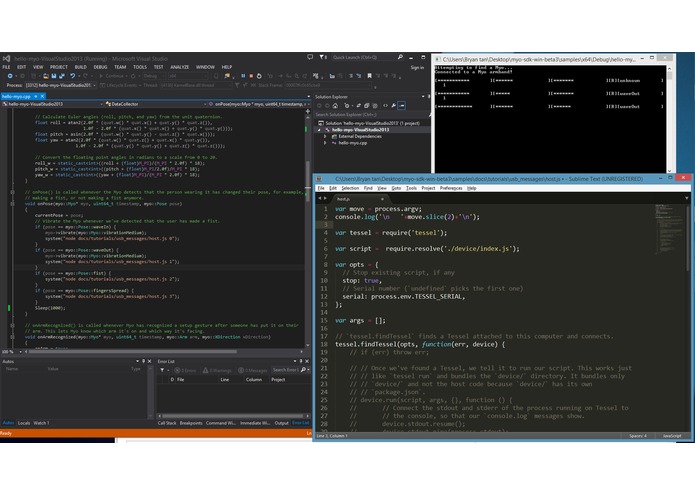Switch to the Breakpoints tab
The image size is (695, 494).
click(x=191, y=423)
